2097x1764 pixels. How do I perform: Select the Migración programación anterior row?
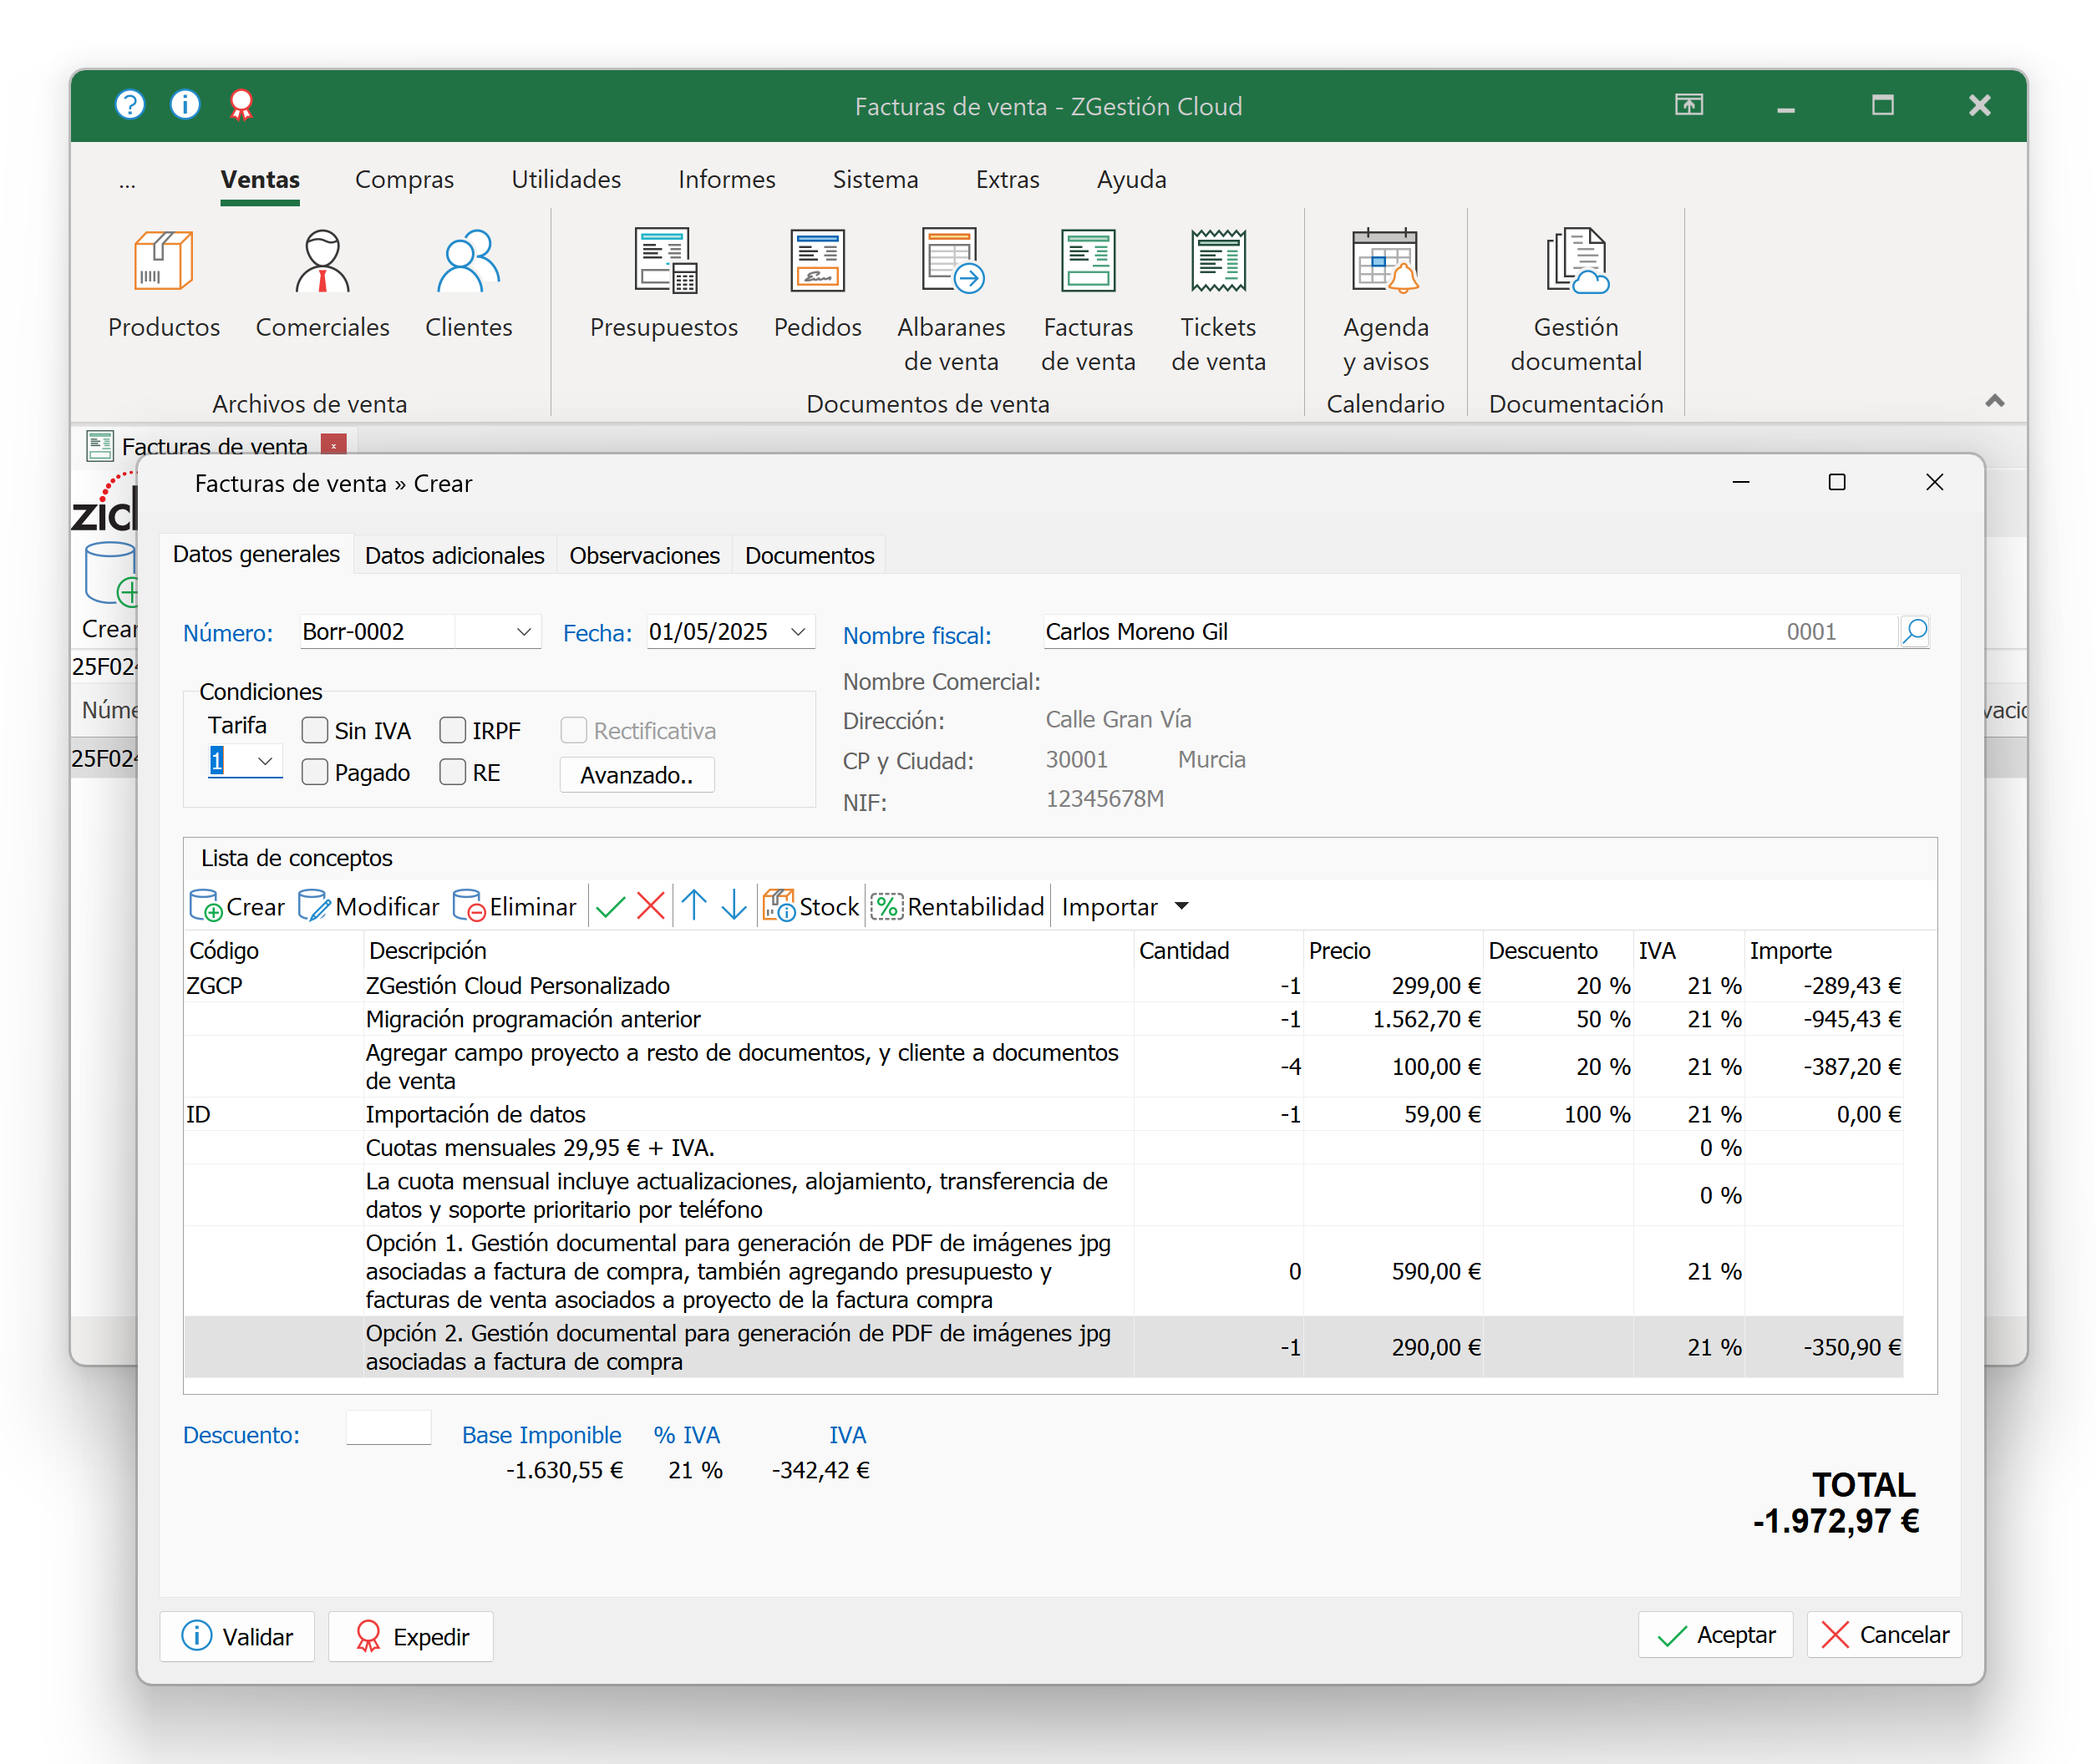(1043, 1019)
